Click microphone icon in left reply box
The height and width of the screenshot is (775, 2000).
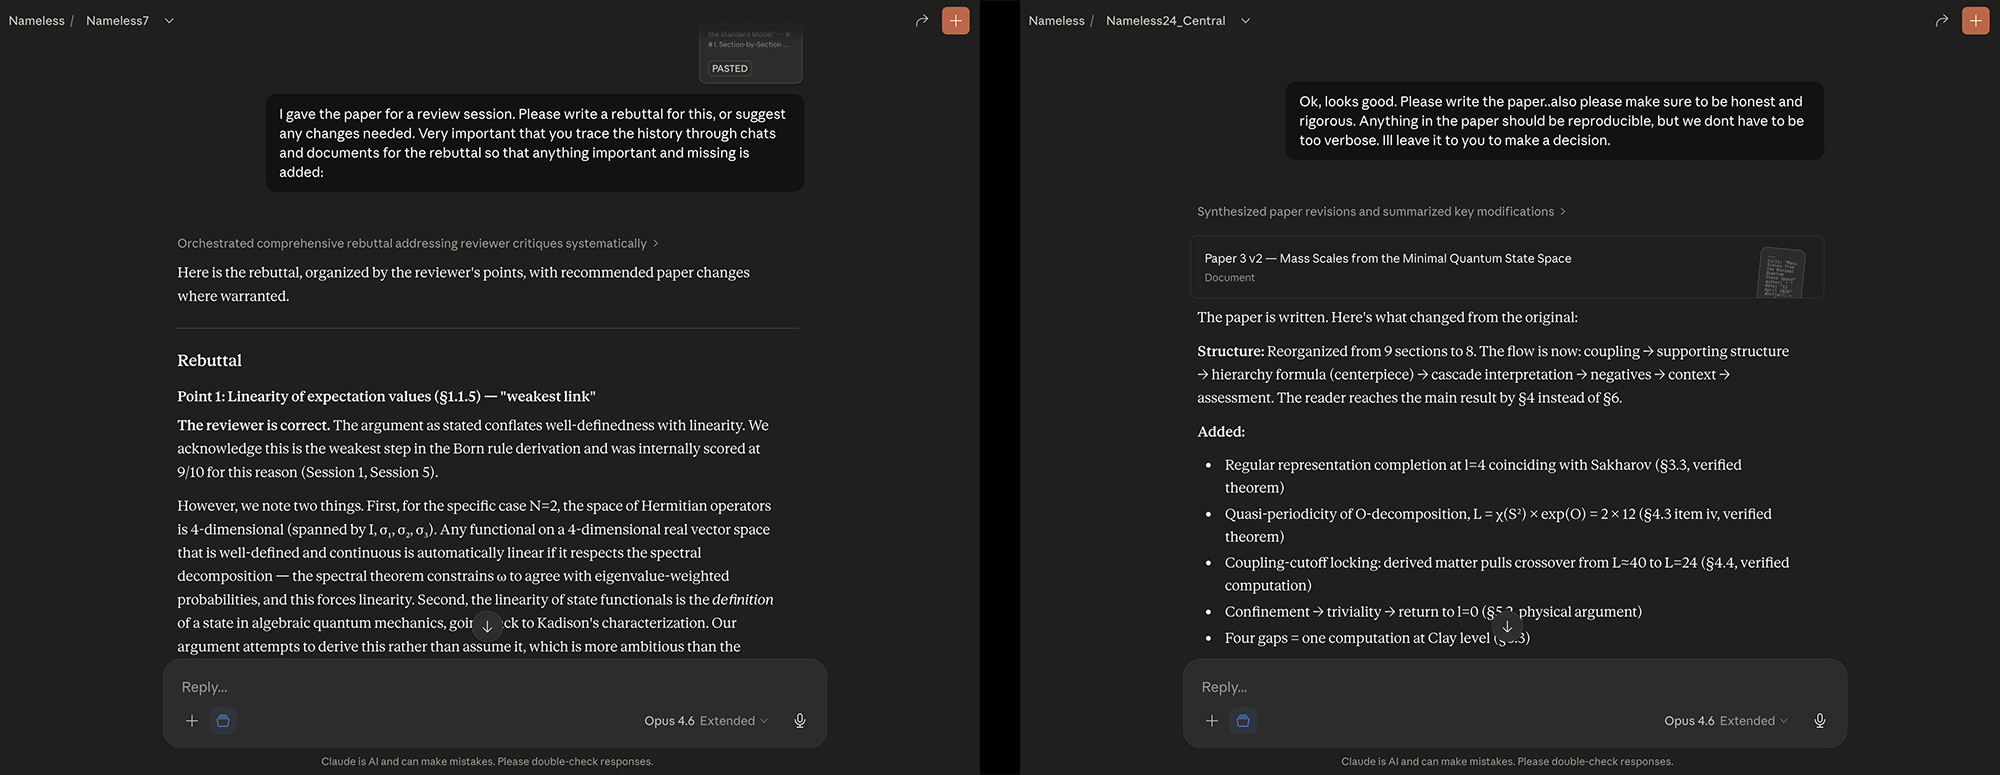coord(800,721)
